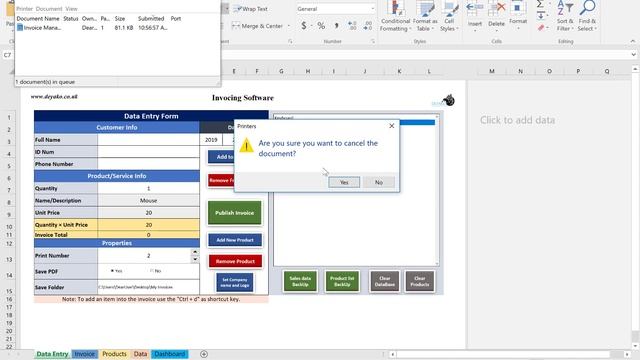
Task: Click Decrease Decimal icon
Action: tap(368, 26)
